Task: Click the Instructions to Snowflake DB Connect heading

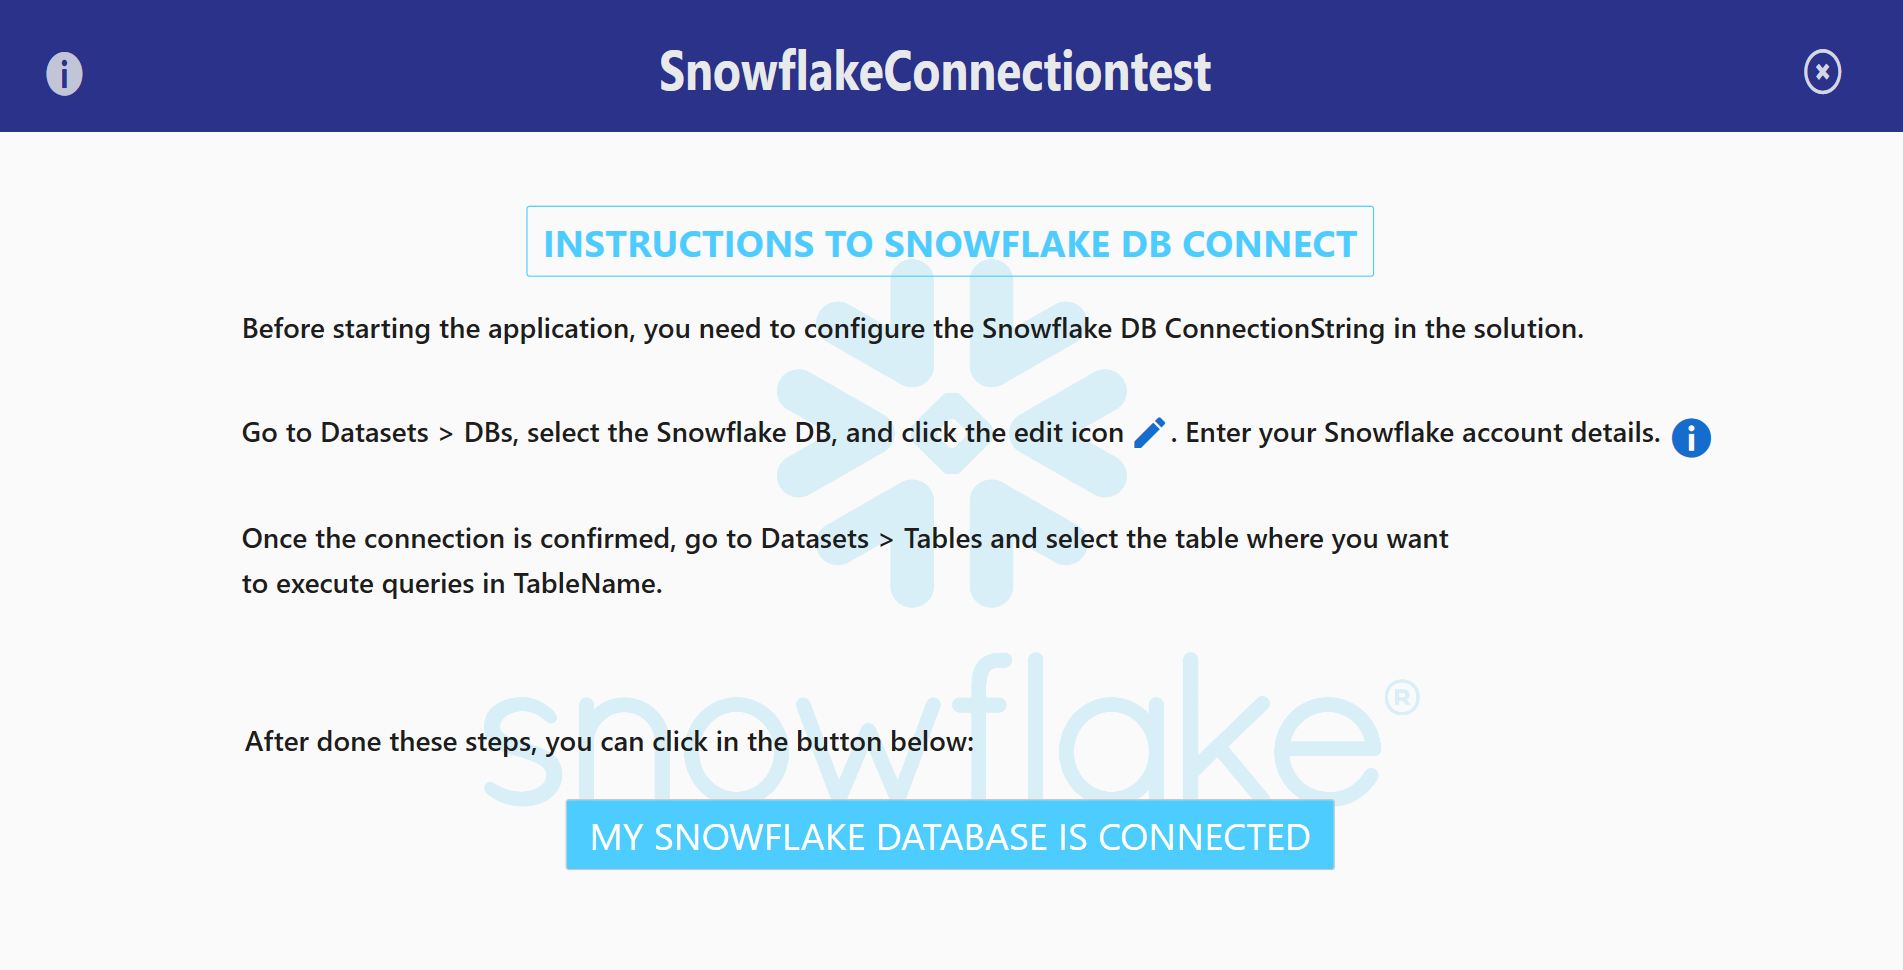Action: point(949,243)
